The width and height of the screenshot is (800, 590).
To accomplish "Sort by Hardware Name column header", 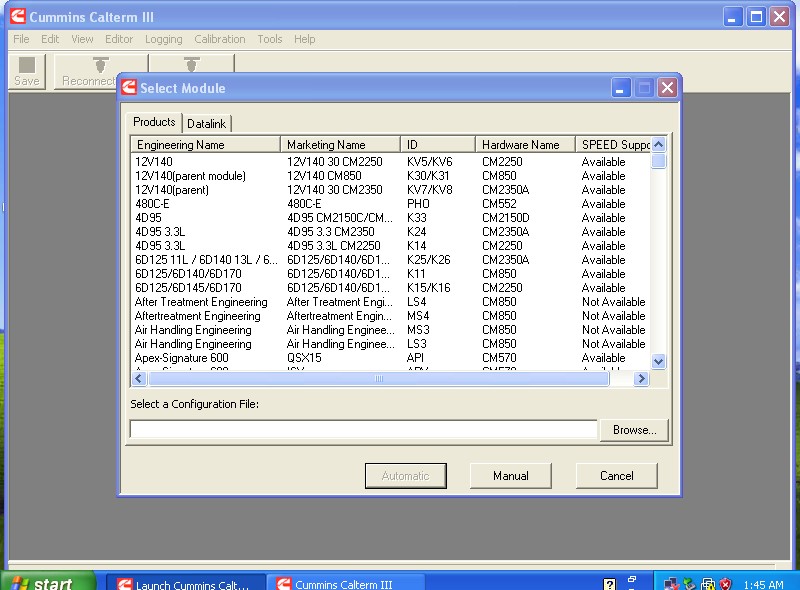I will click(x=526, y=145).
